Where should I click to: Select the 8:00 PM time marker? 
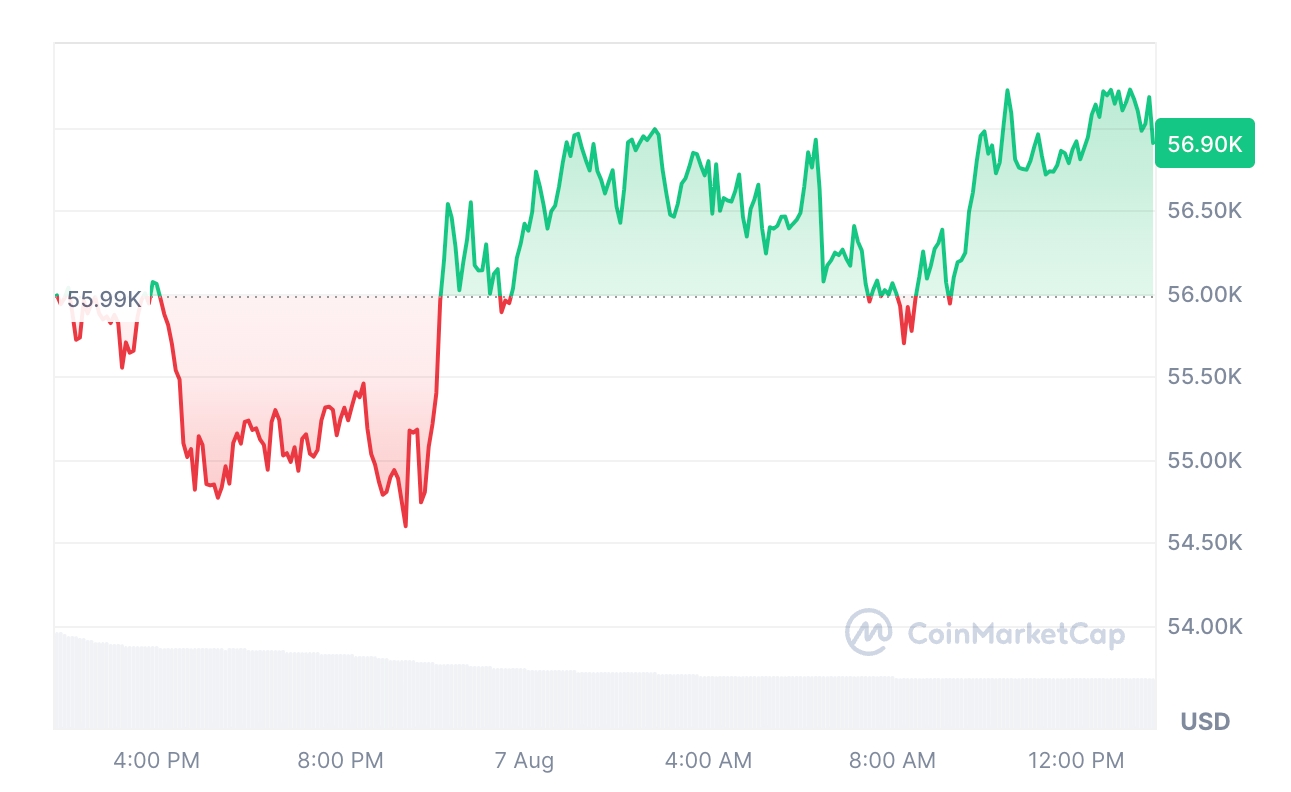(x=341, y=761)
